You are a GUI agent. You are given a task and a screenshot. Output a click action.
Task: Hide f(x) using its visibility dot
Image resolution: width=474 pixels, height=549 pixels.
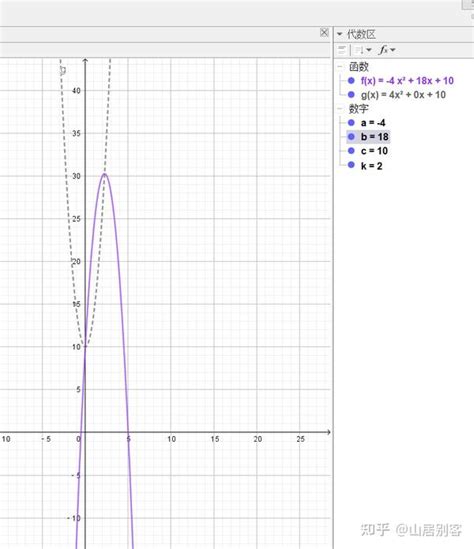tap(351, 81)
